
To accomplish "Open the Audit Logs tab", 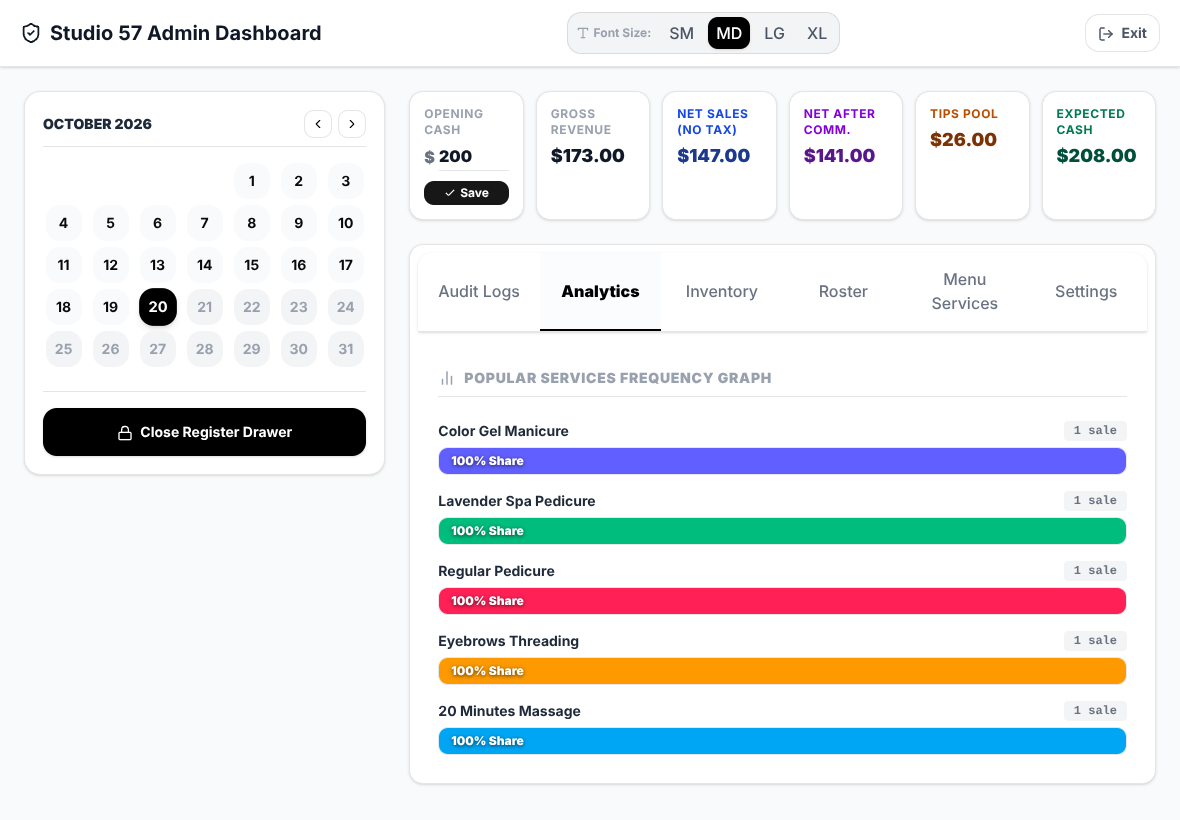I will click(x=479, y=291).
